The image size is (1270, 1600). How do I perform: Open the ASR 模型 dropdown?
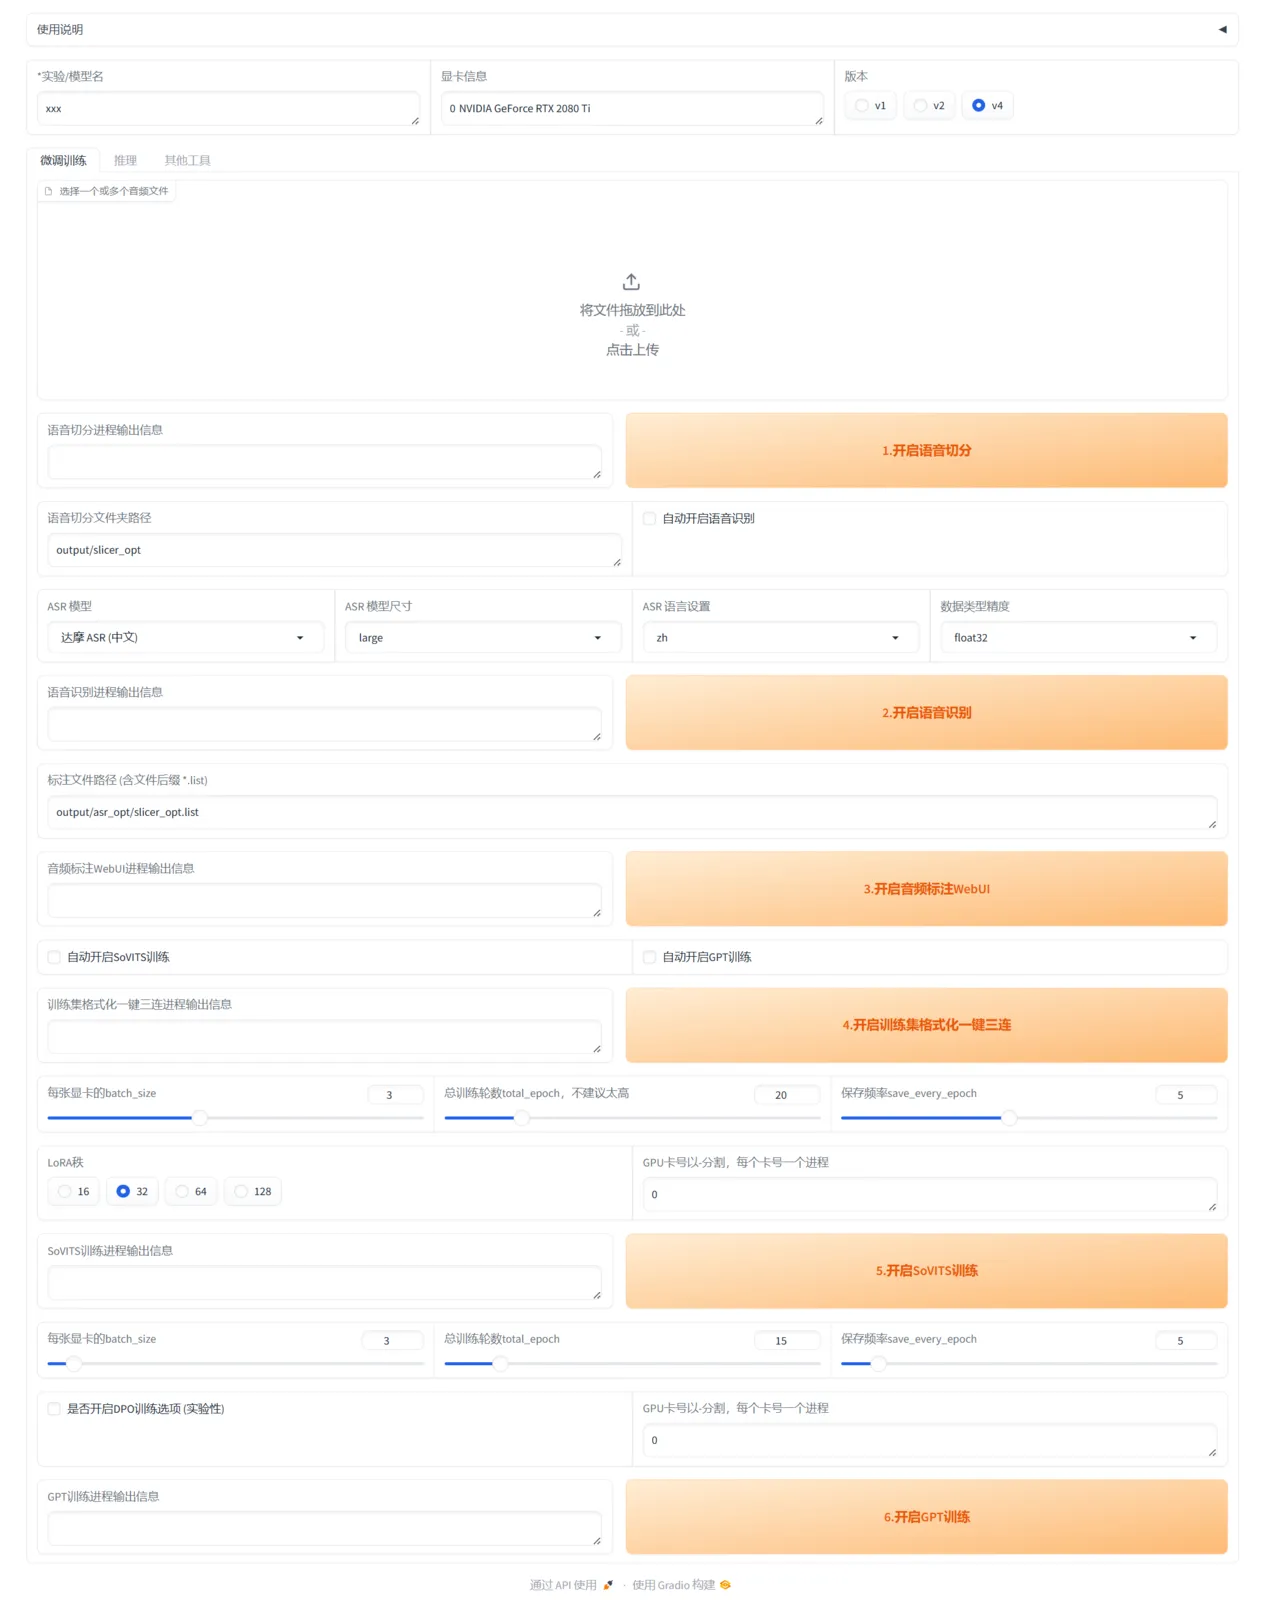(x=185, y=638)
